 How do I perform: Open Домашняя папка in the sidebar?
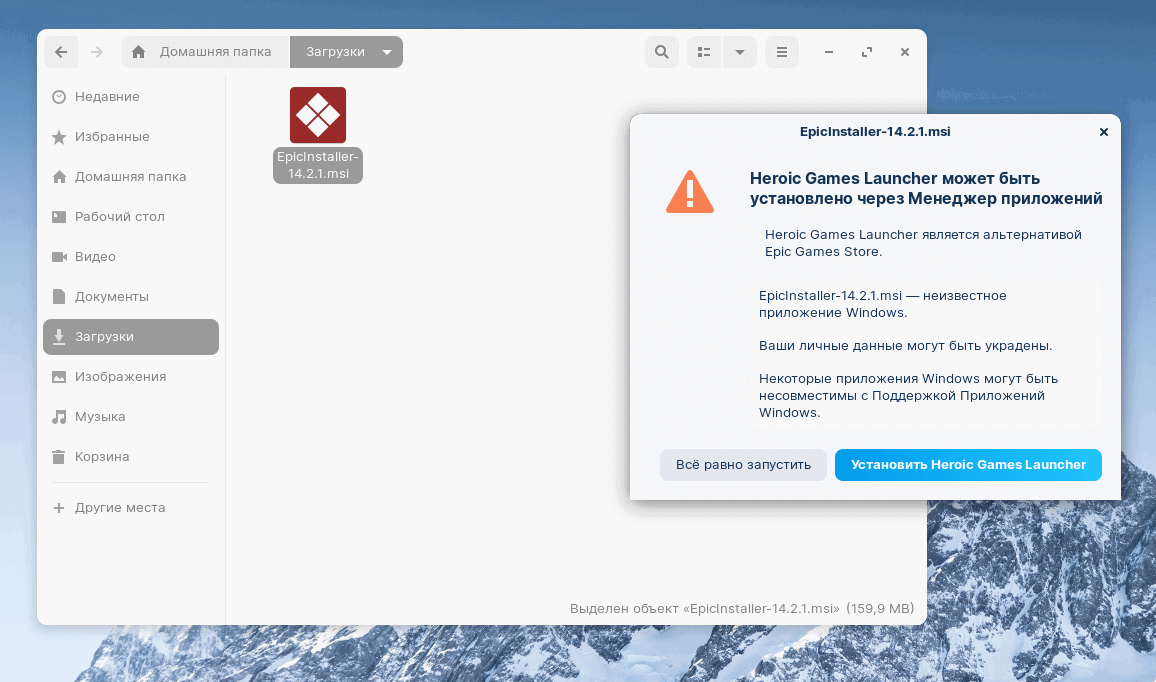(x=130, y=177)
